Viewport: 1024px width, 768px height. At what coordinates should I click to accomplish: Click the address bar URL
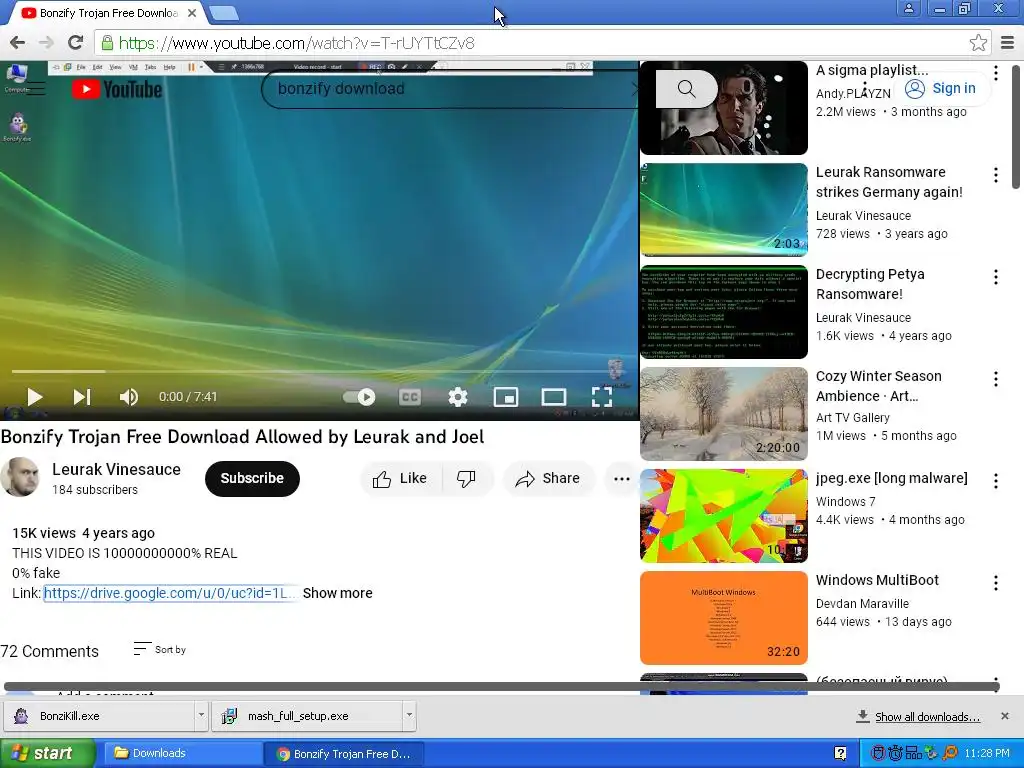[296, 43]
